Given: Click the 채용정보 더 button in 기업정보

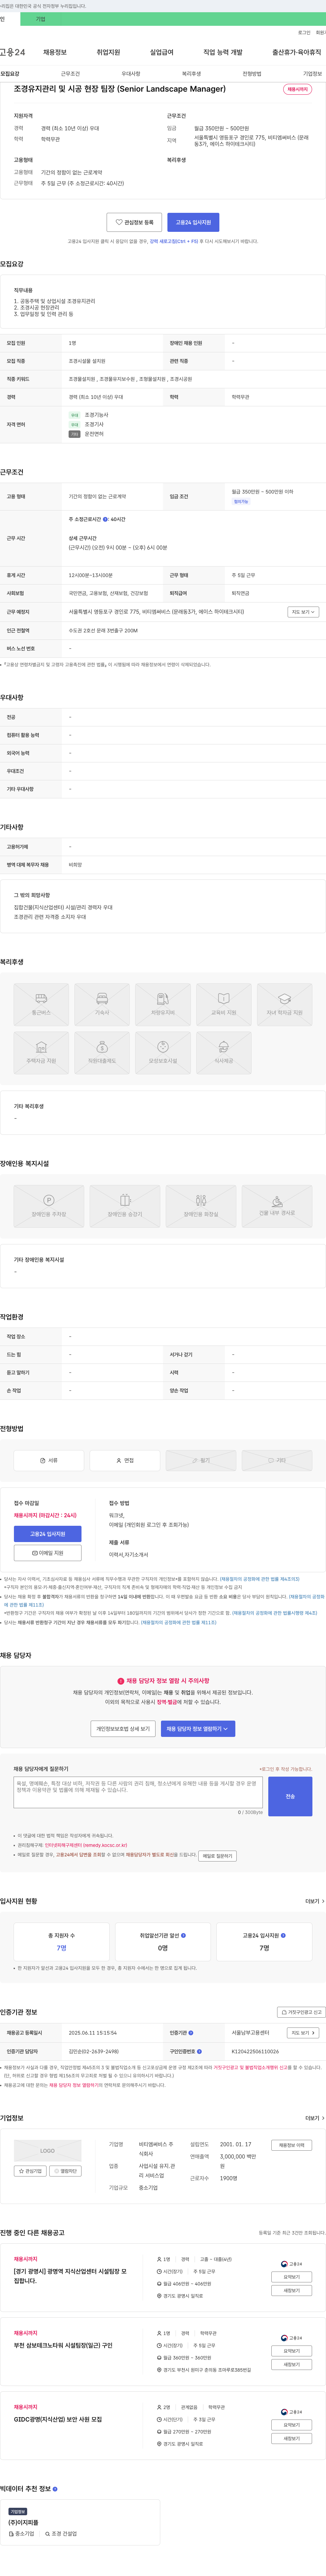Looking at the screenshot, I should tap(292, 2145).
